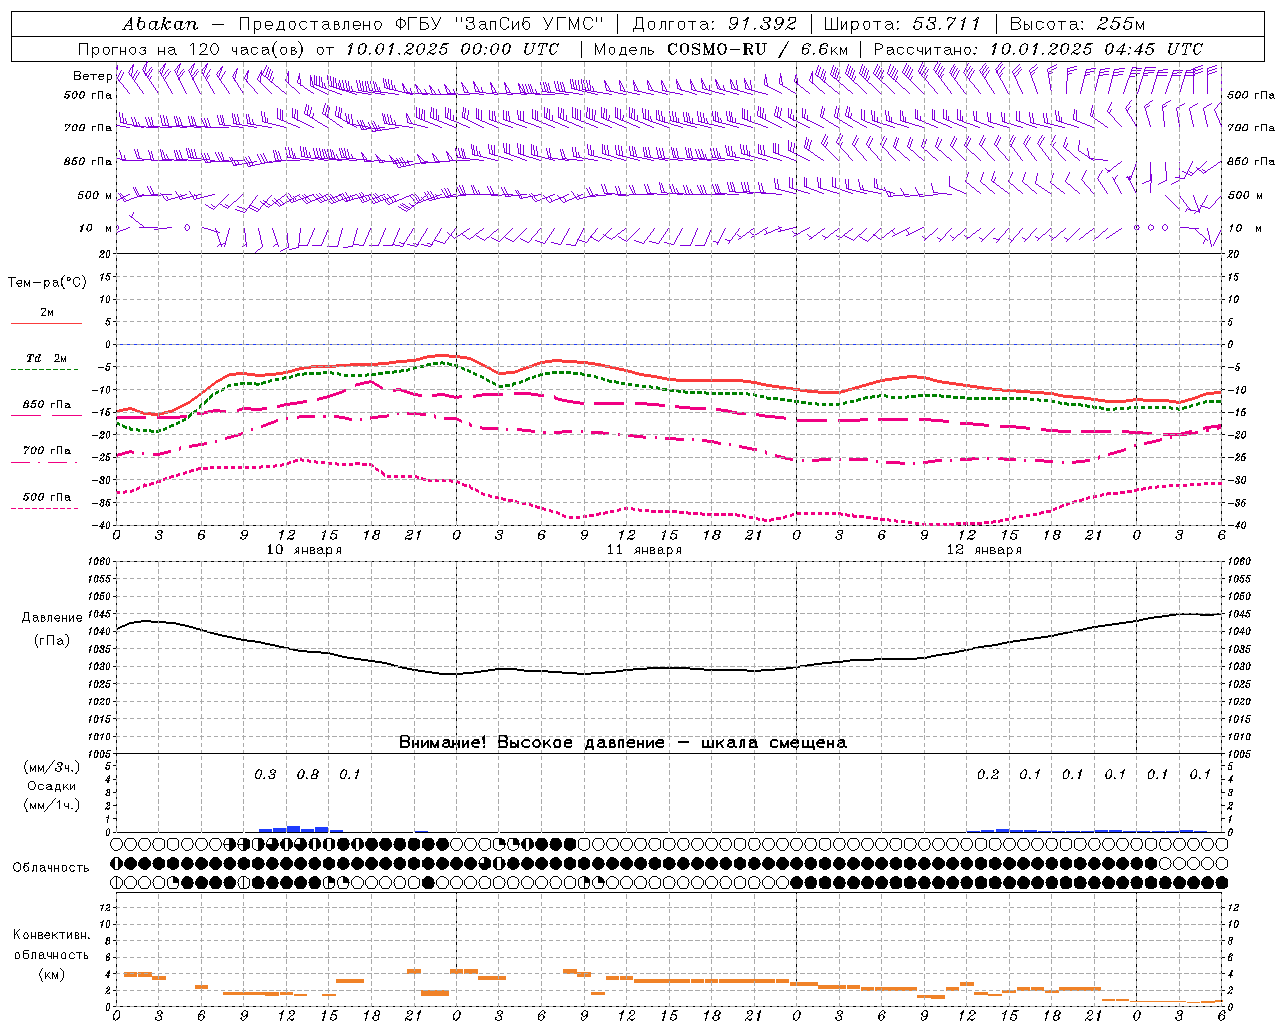1280x1024 pixels.
Task: Click the Тем-ра(°C) axis title
Action: pos(47,283)
